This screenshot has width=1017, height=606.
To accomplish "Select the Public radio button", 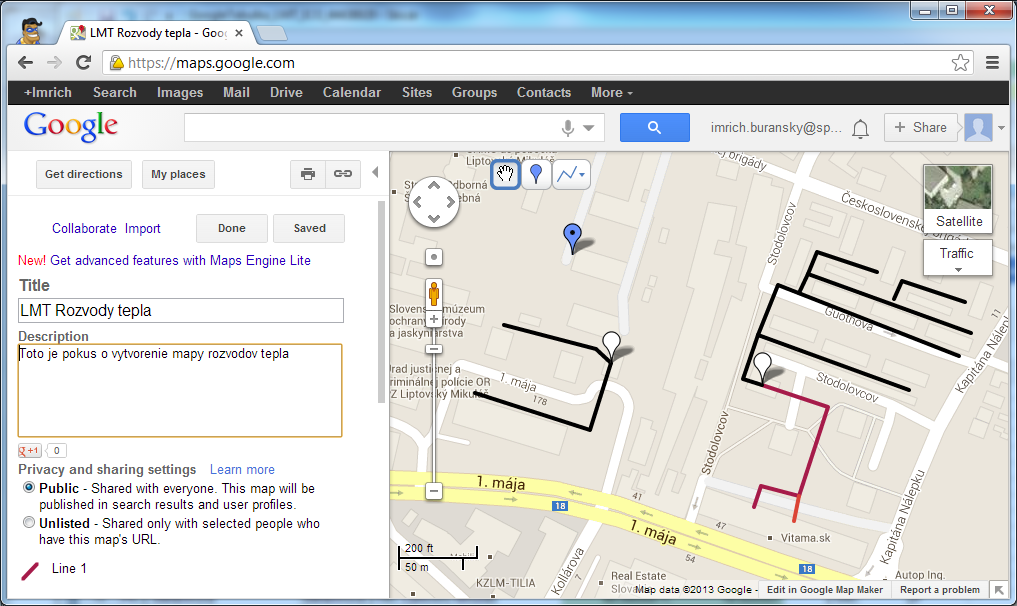I will tap(29, 487).
